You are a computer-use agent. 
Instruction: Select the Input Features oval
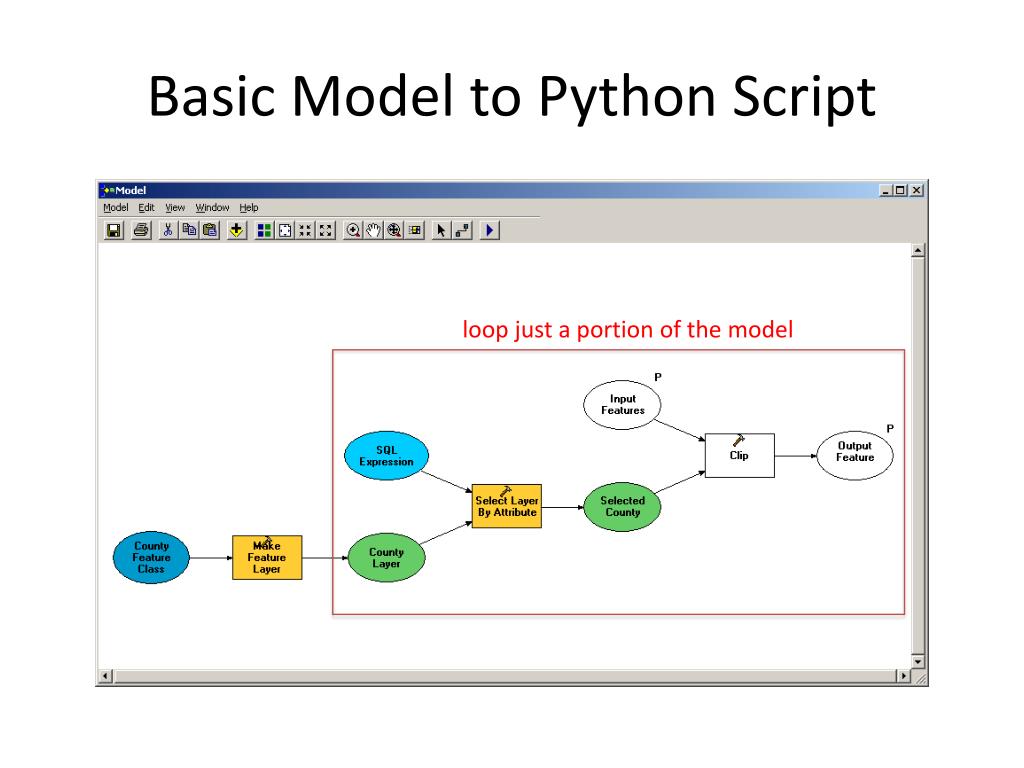click(622, 405)
